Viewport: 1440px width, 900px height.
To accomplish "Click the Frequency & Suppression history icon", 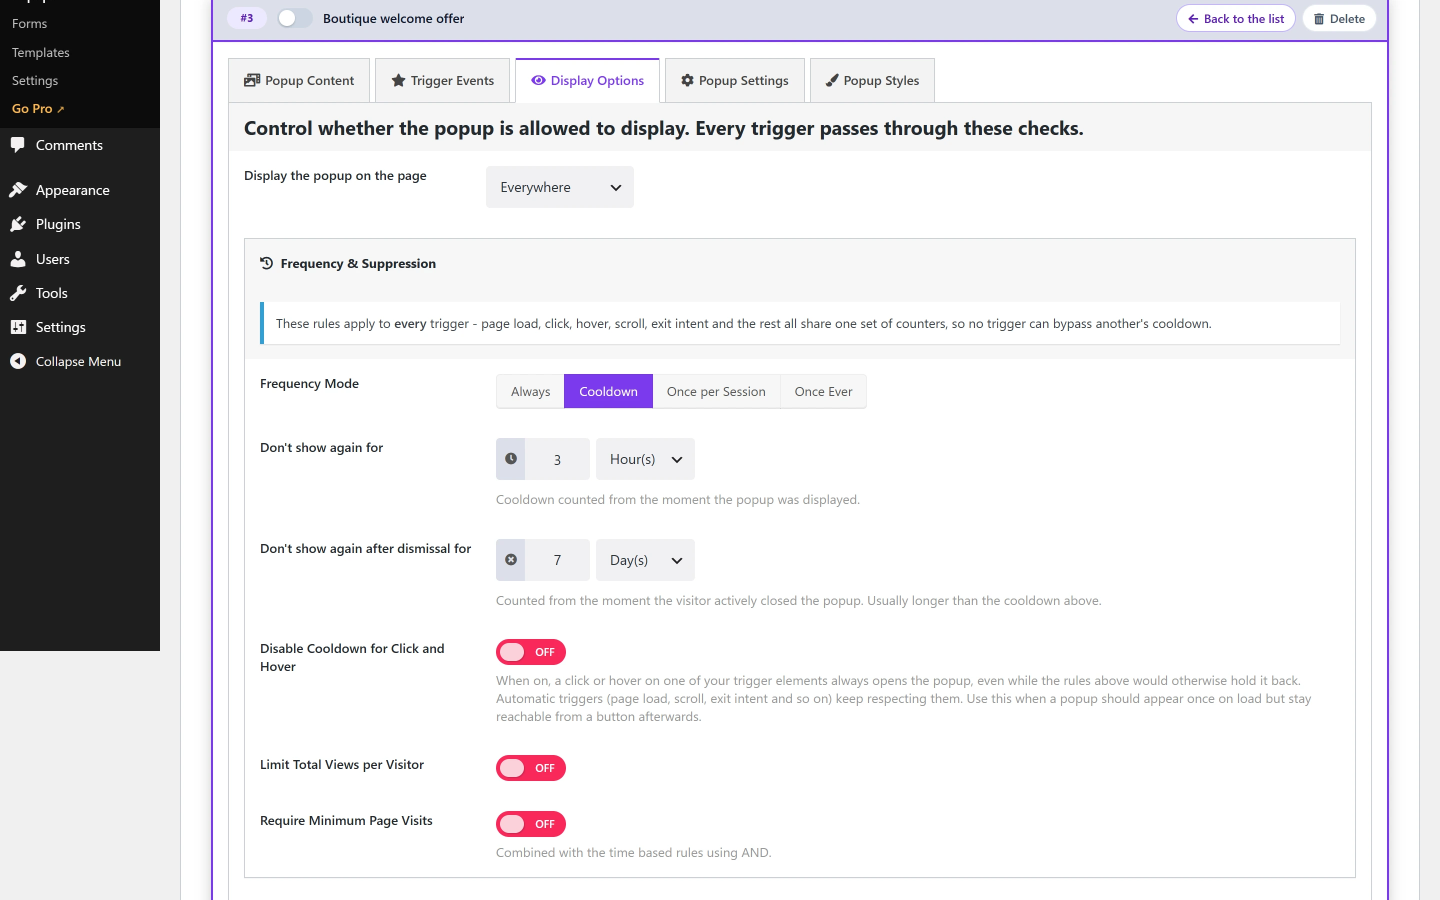I will [x=266, y=264].
